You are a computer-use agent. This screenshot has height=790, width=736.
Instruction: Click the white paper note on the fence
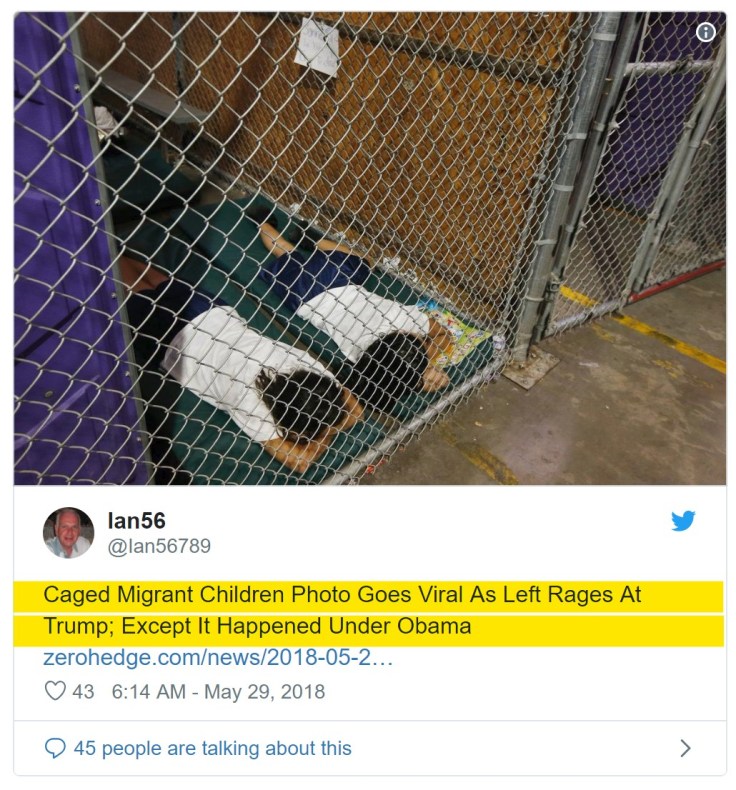317,46
